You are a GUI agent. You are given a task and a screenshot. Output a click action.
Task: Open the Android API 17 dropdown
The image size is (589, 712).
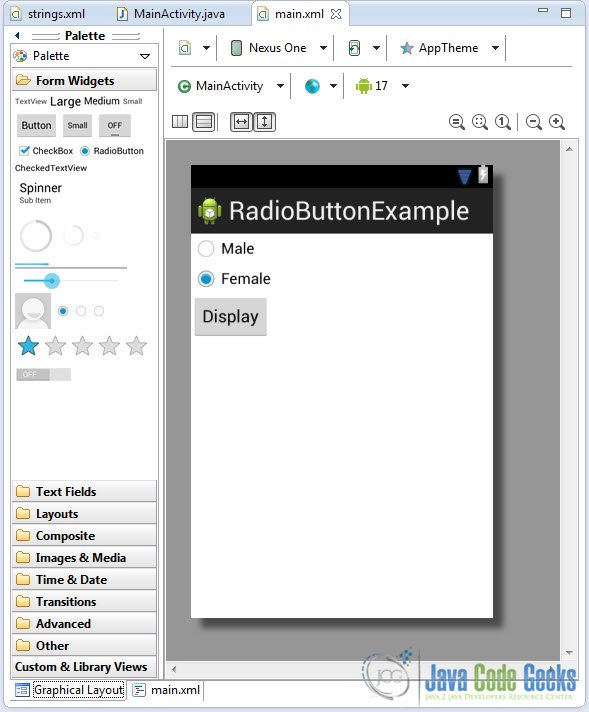point(406,86)
